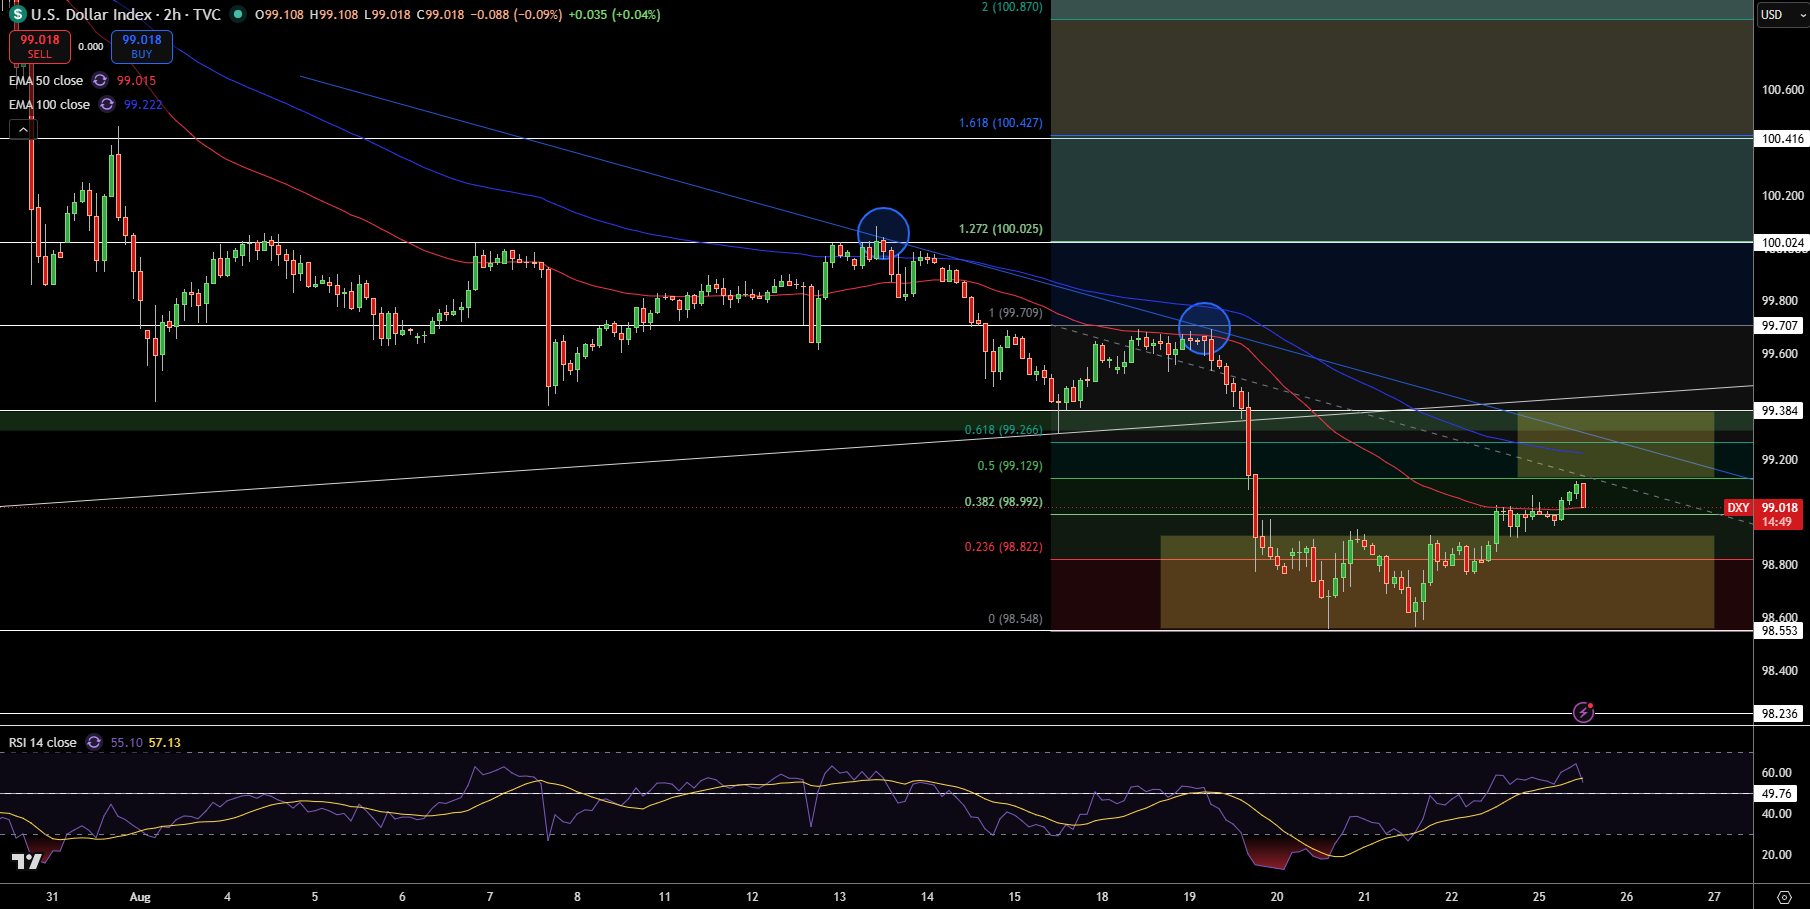Click the TradingView logo in bottom left

[27, 861]
